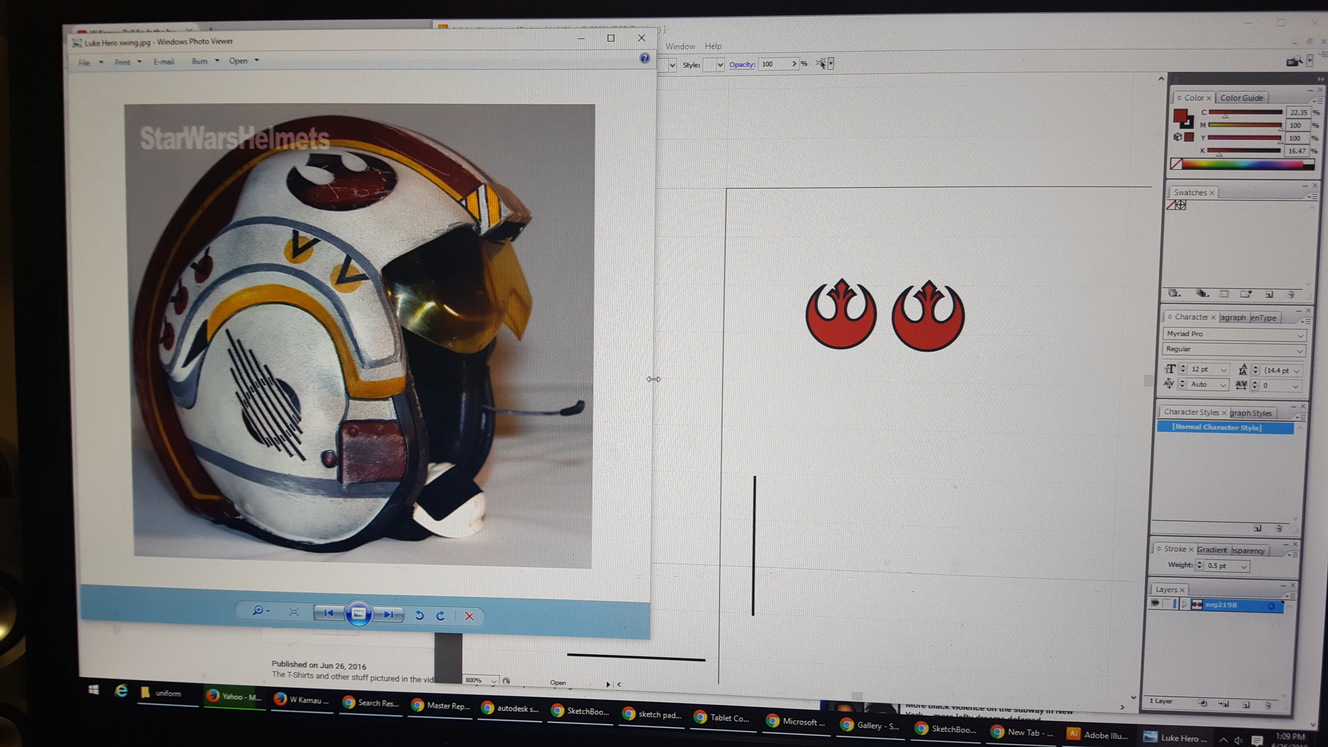Click the New Swatch icon
Image resolution: width=1328 pixels, height=747 pixels.
1269,295
